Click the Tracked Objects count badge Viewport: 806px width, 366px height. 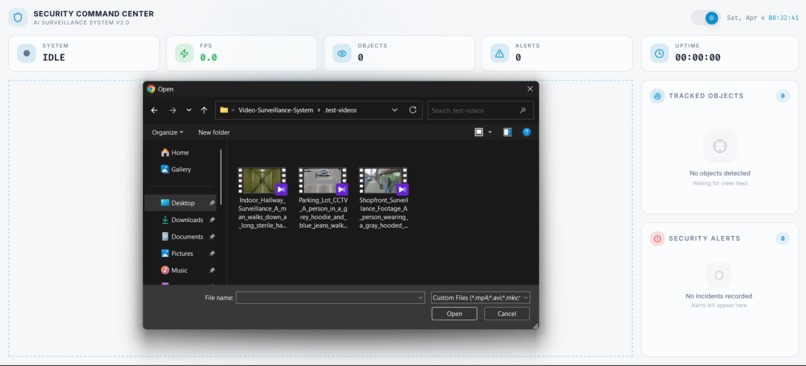782,96
